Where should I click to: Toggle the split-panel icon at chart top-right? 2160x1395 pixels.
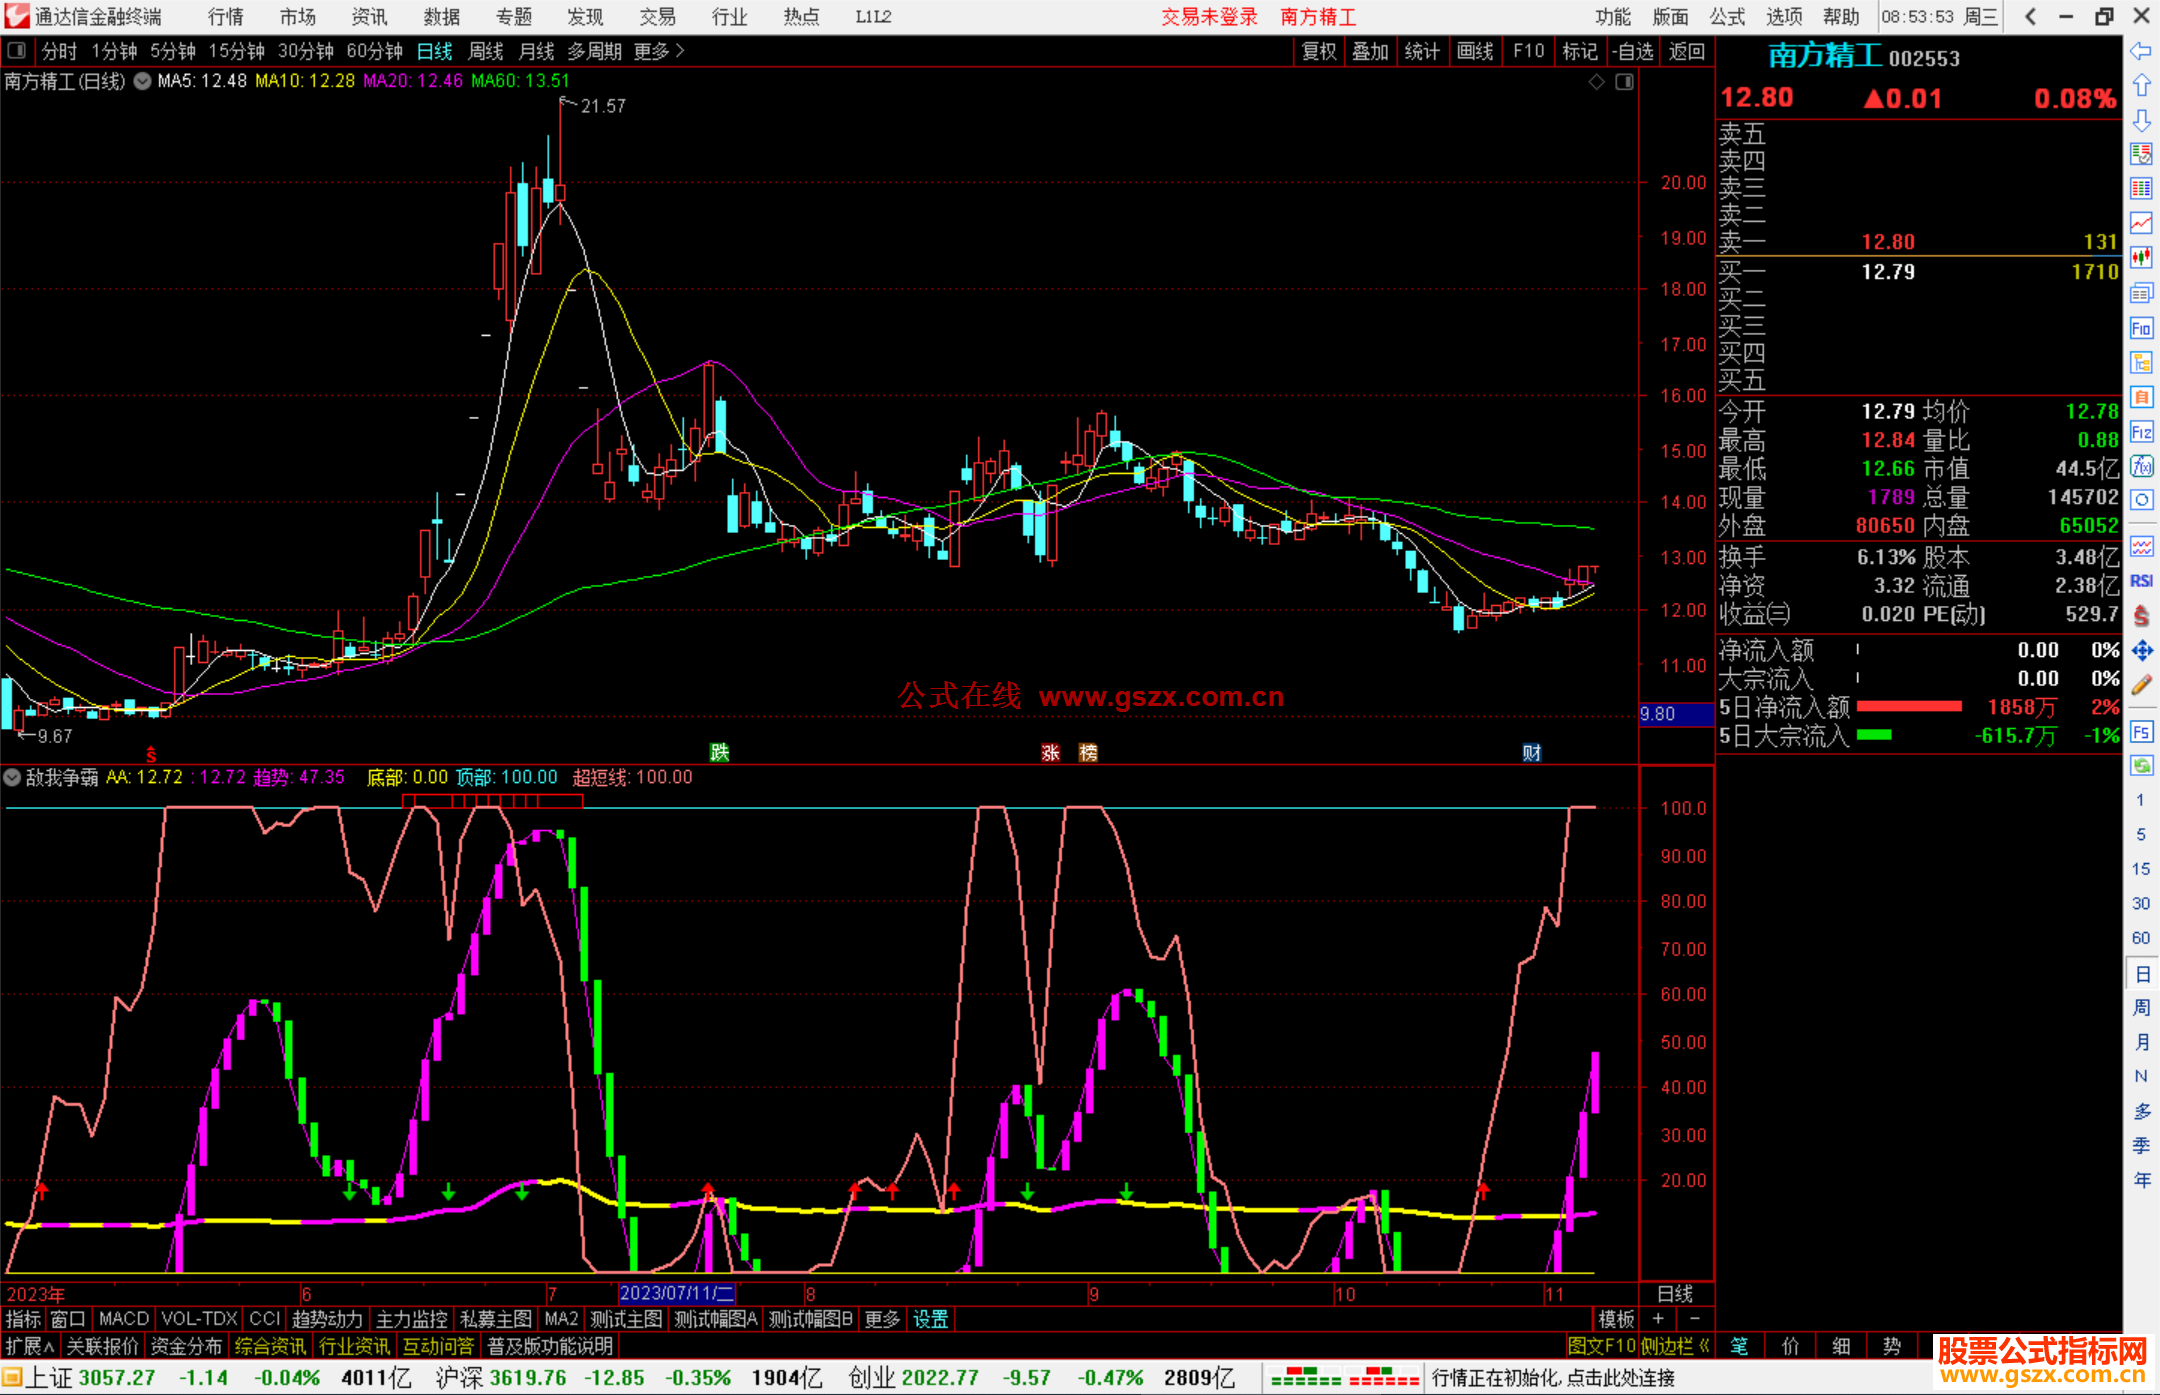tap(1624, 82)
